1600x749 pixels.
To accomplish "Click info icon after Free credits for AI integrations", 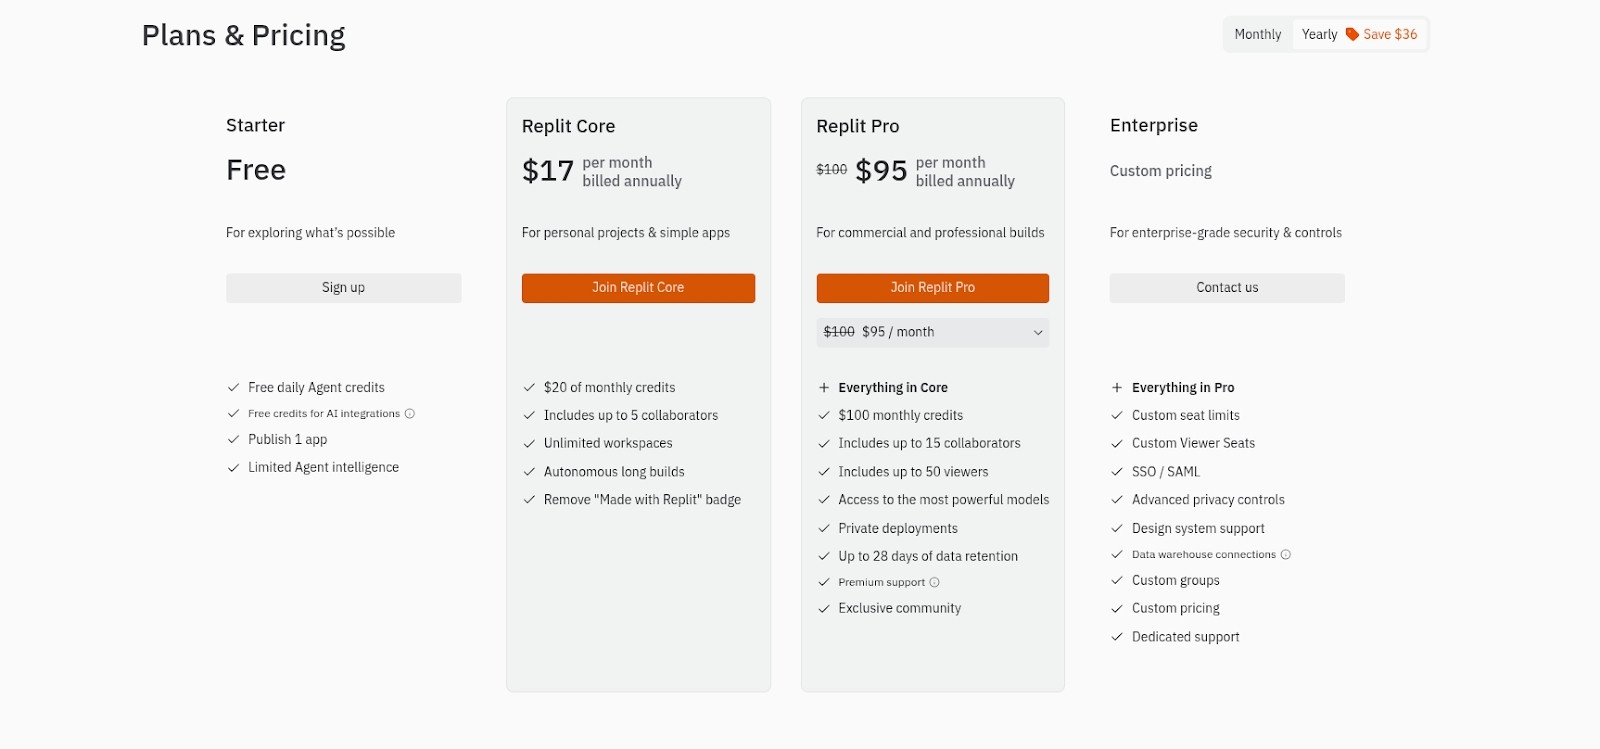I will 410,413.
